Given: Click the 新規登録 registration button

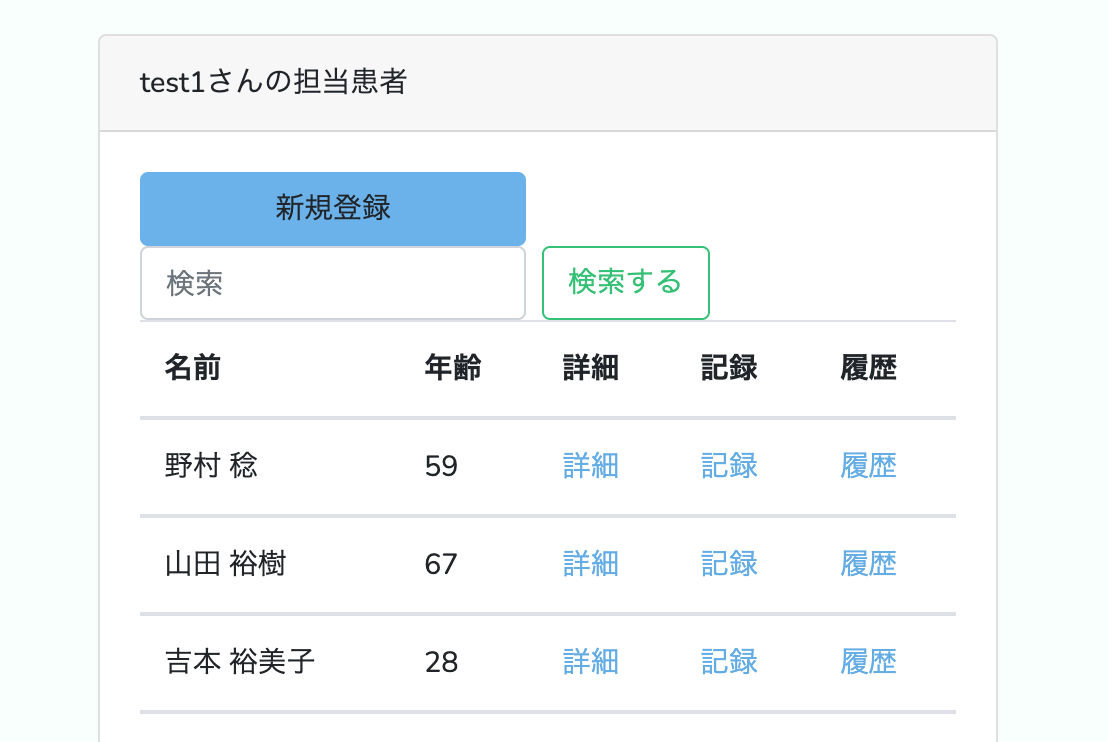Looking at the screenshot, I should 332,208.
